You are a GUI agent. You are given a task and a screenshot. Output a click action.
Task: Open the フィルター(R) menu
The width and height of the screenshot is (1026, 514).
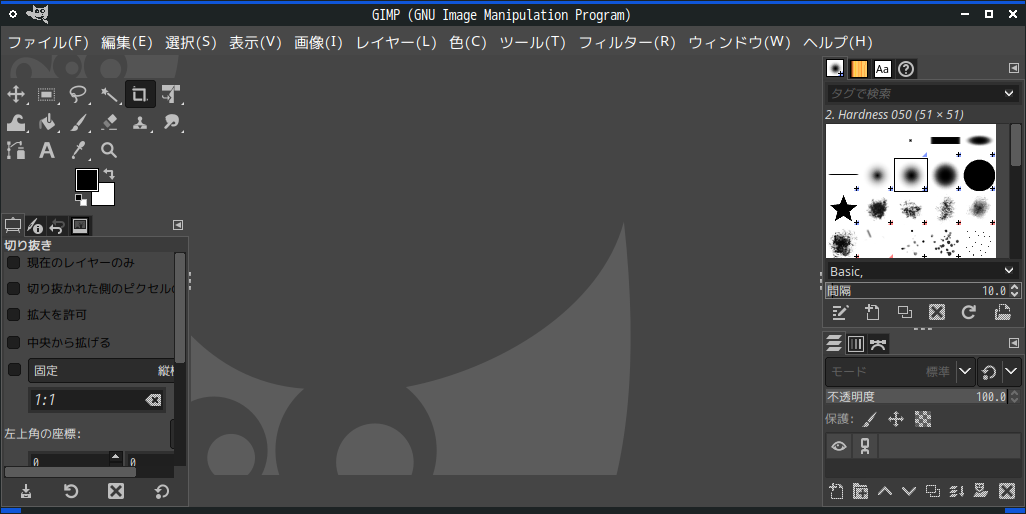(x=627, y=43)
